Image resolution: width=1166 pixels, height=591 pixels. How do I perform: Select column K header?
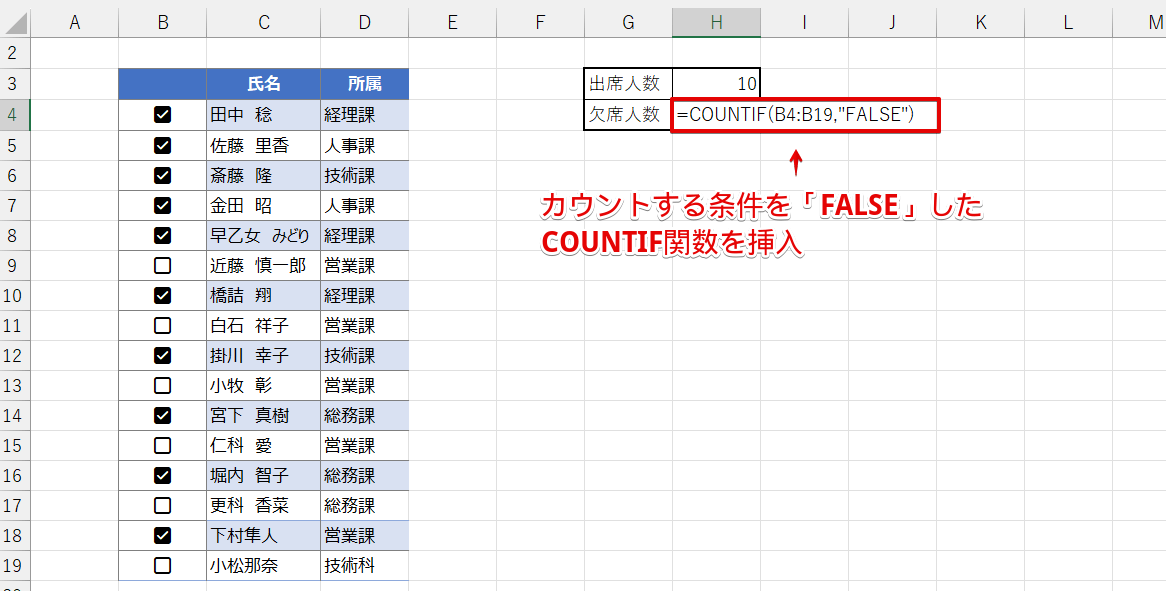[x=980, y=23]
